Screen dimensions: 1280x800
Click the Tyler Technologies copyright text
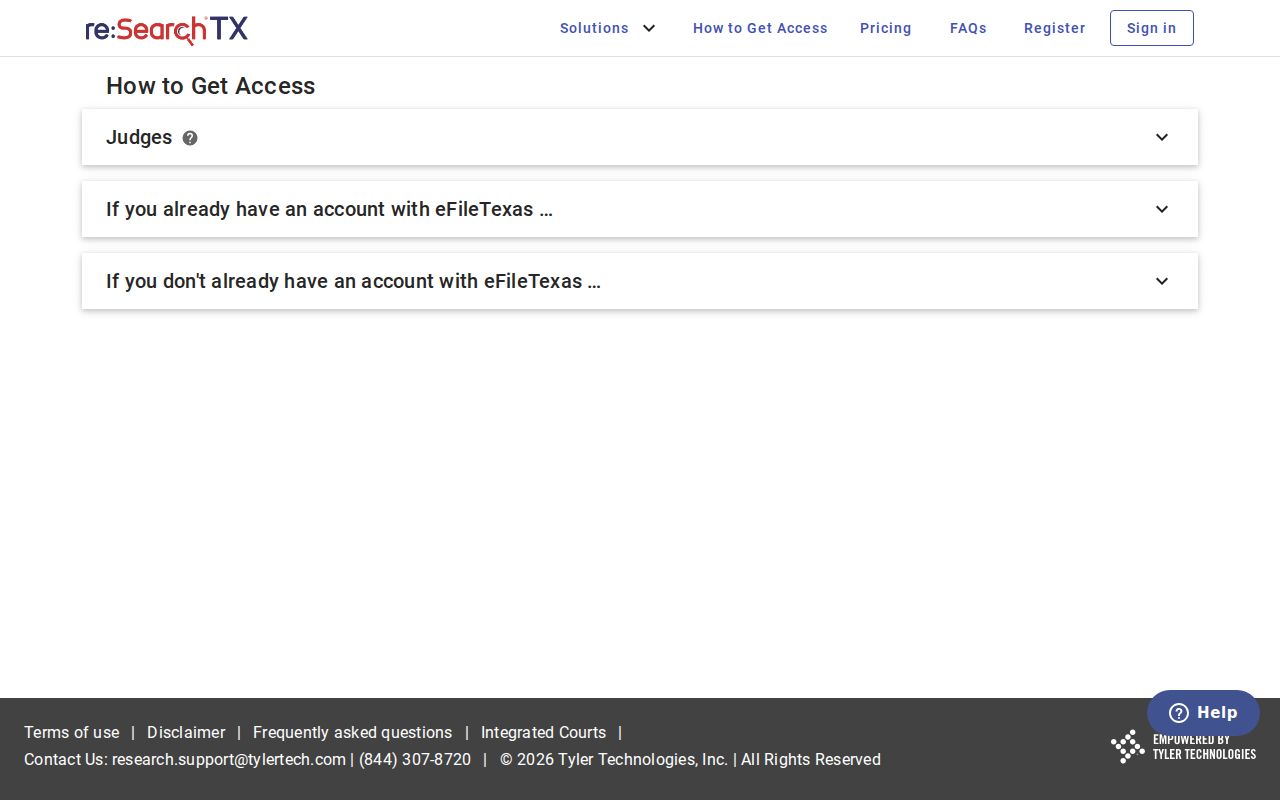point(690,759)
